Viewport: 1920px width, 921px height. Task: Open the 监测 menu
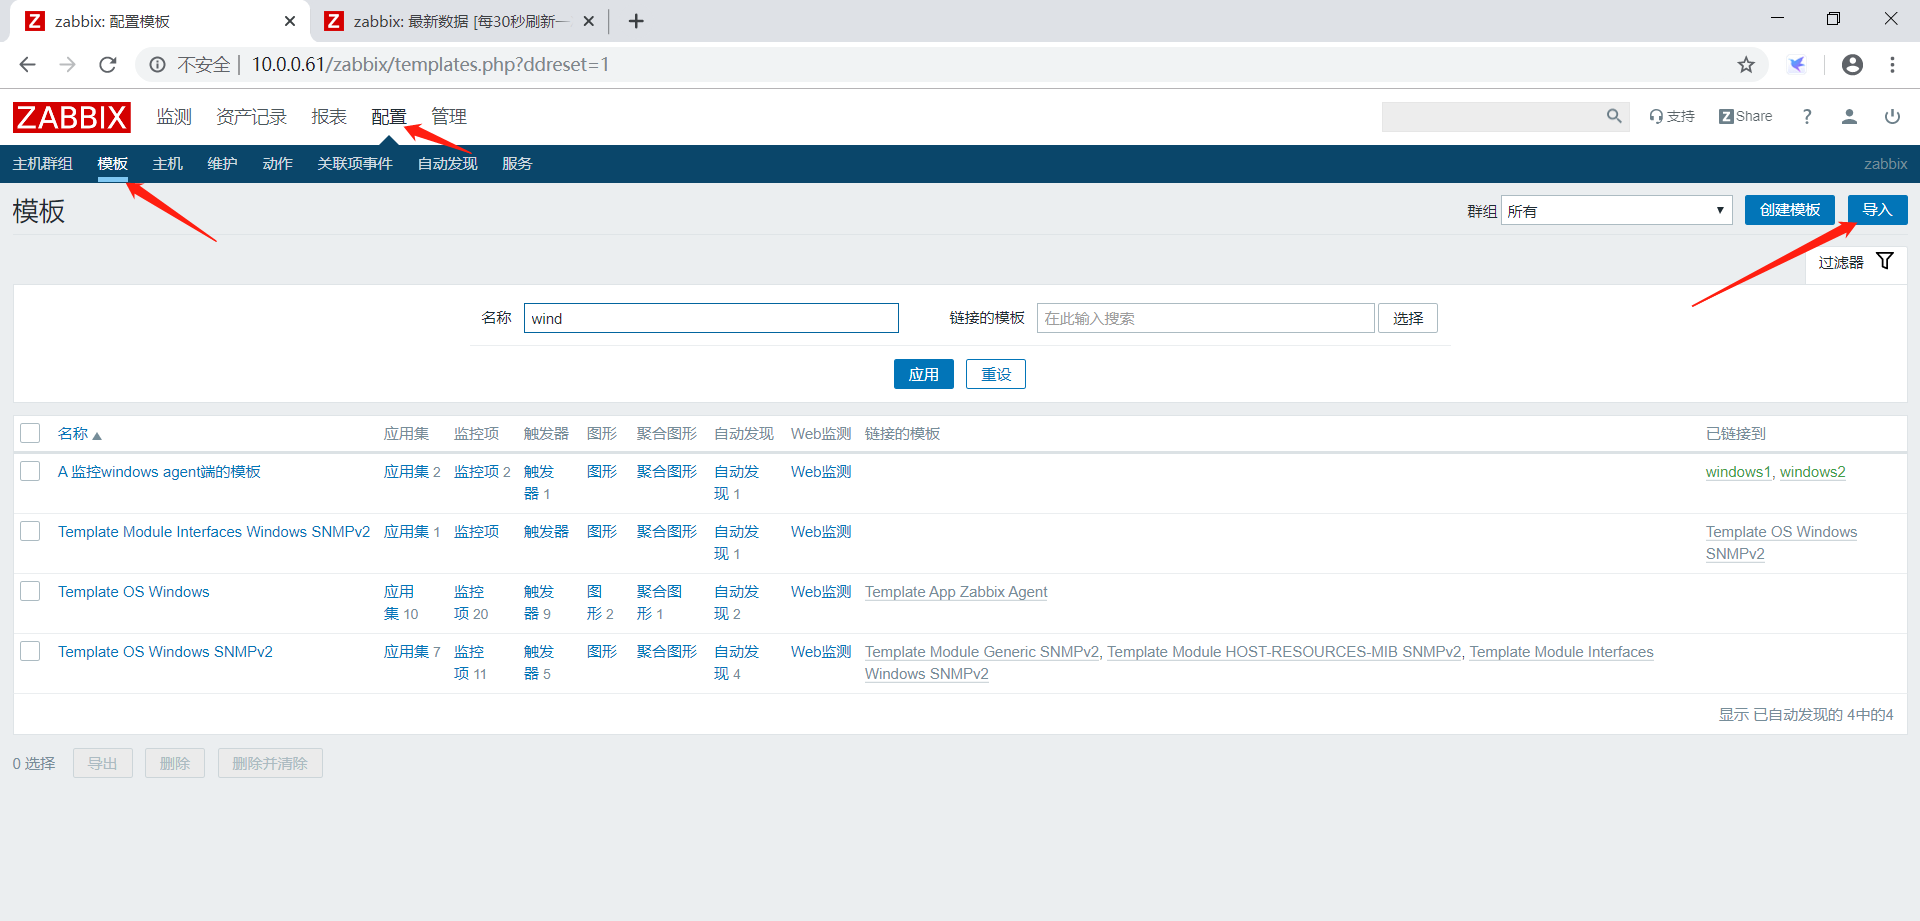174,117
